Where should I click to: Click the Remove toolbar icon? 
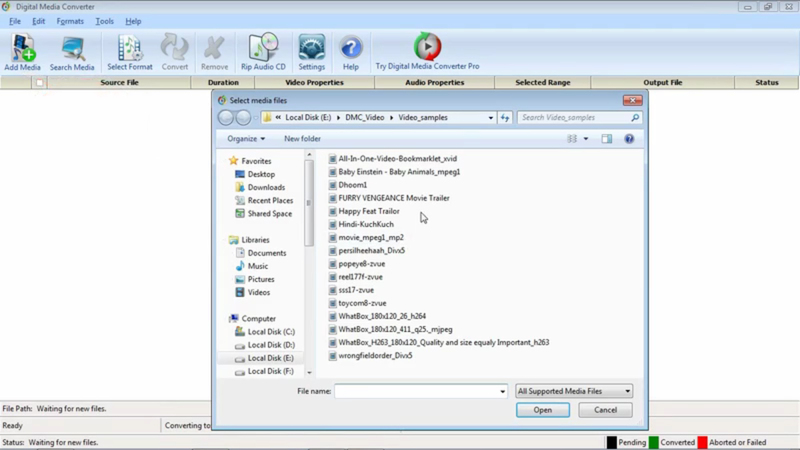coord(214,52)
